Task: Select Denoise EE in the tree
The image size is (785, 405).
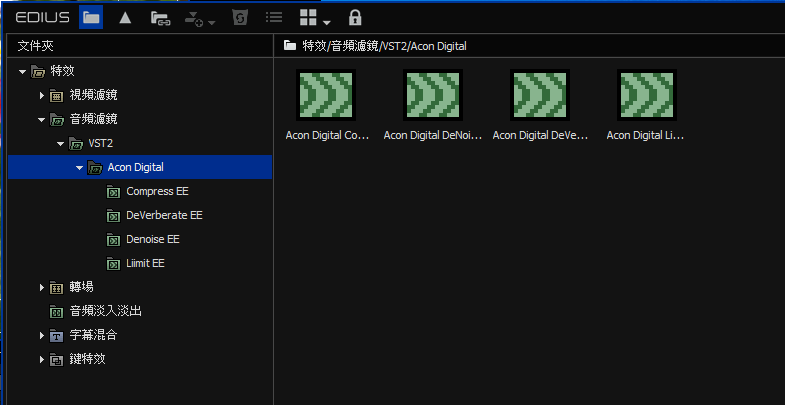Action: (153, 239)
